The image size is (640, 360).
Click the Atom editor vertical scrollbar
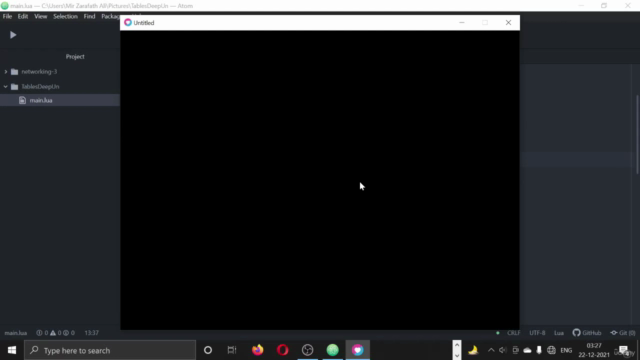(x=638, y=135)
